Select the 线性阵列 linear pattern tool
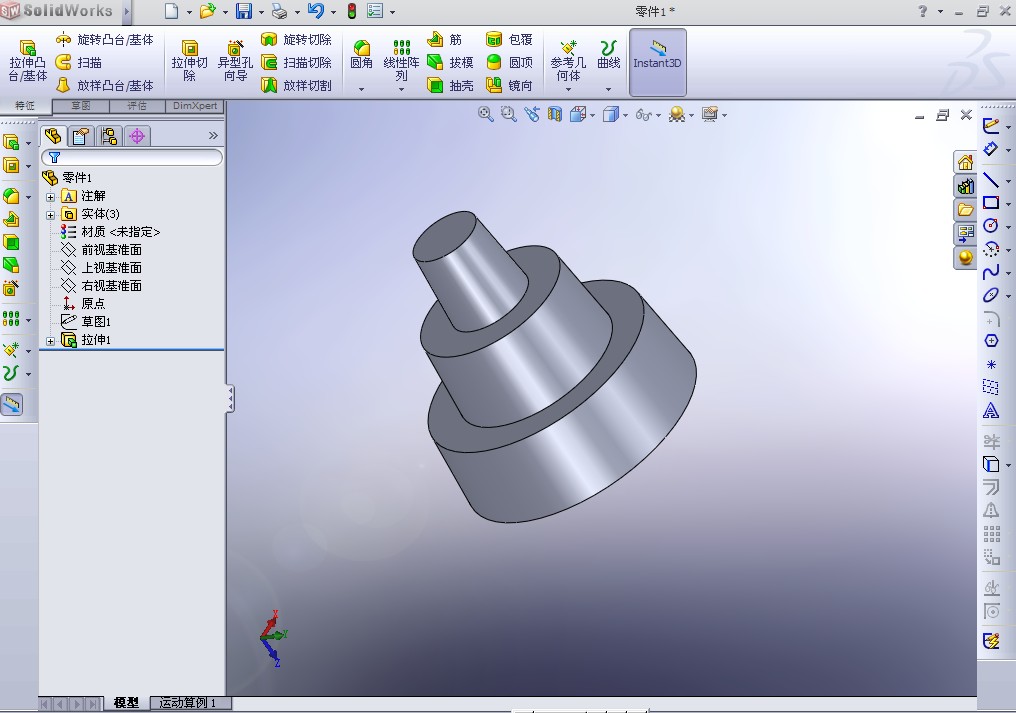 point(402,60)
